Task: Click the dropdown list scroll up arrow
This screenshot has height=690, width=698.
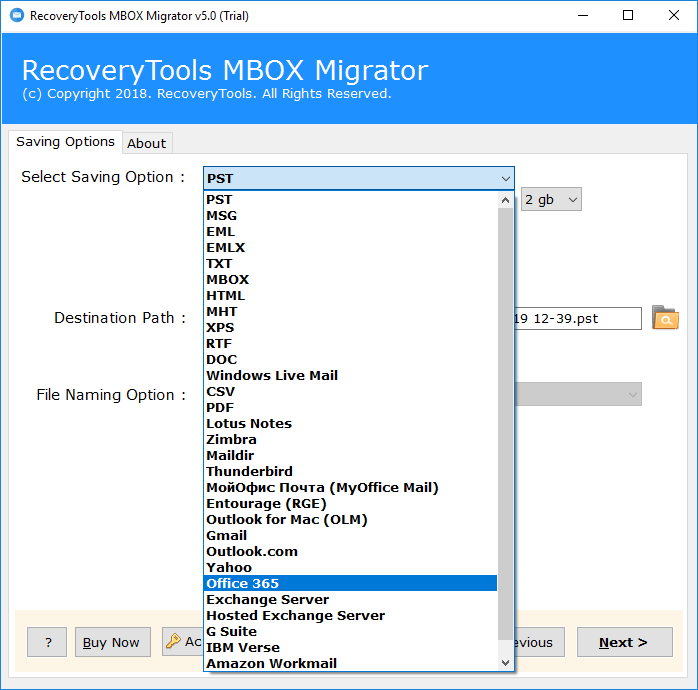Action: (x=505, y=200)
